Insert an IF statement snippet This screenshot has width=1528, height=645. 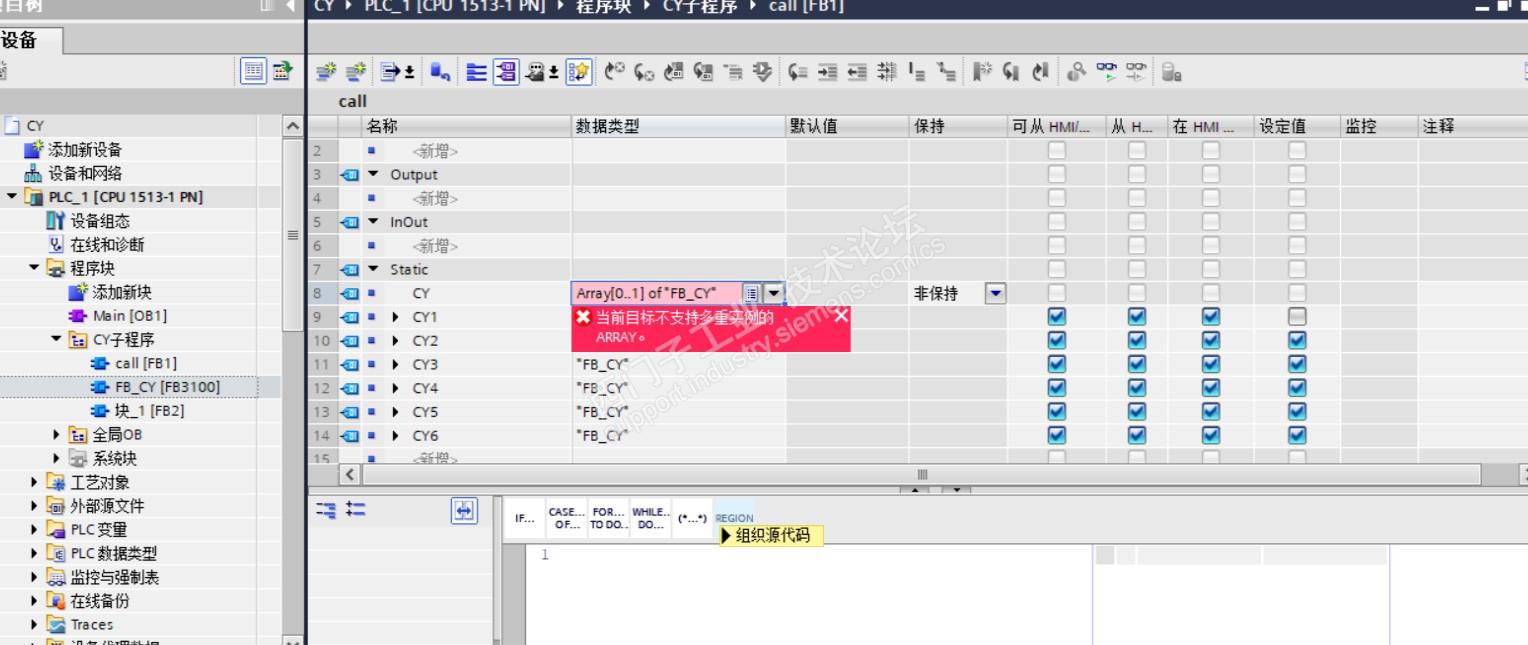point(524,519)
